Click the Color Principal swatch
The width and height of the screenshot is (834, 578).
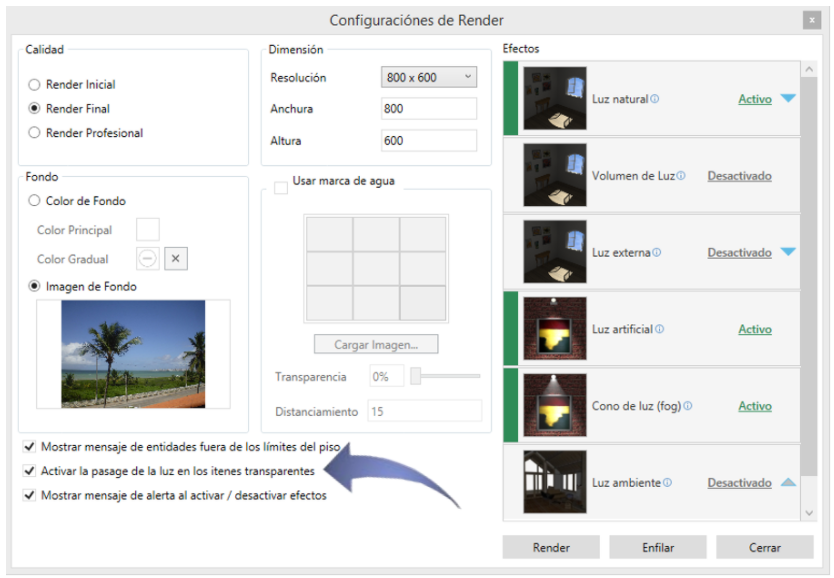tap(148, 229)
